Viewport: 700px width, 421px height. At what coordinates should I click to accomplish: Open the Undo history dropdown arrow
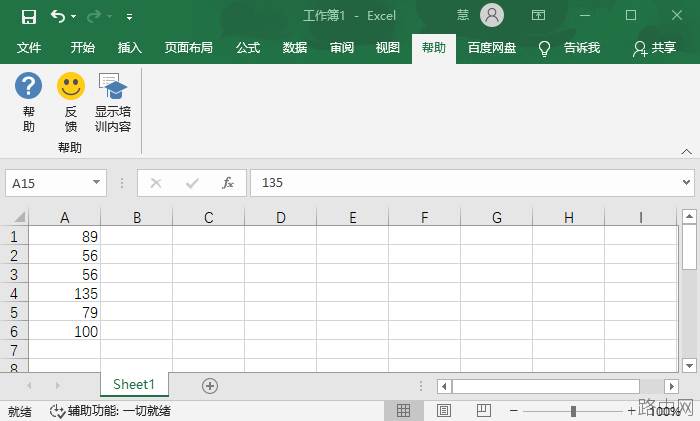[x=74, y=17]
